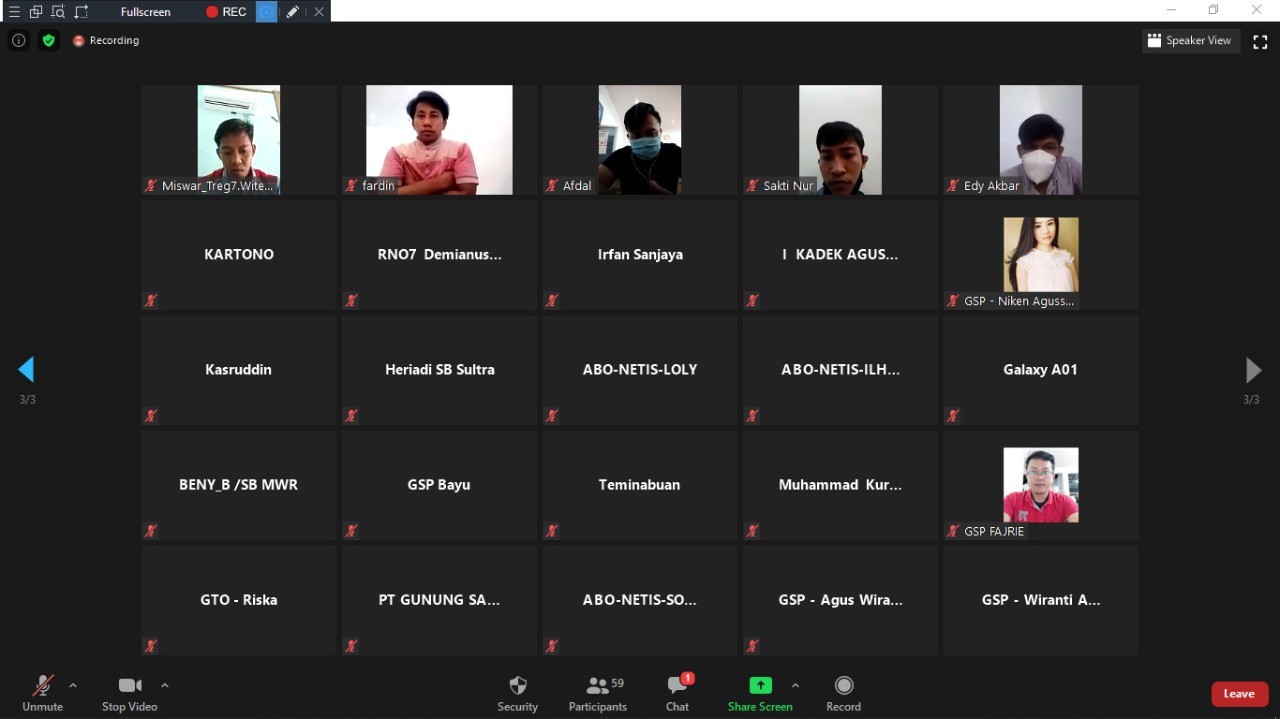Select the region search capture icon
The height and width of the screenshot is (719, 1280).
[x=58, y=12]
